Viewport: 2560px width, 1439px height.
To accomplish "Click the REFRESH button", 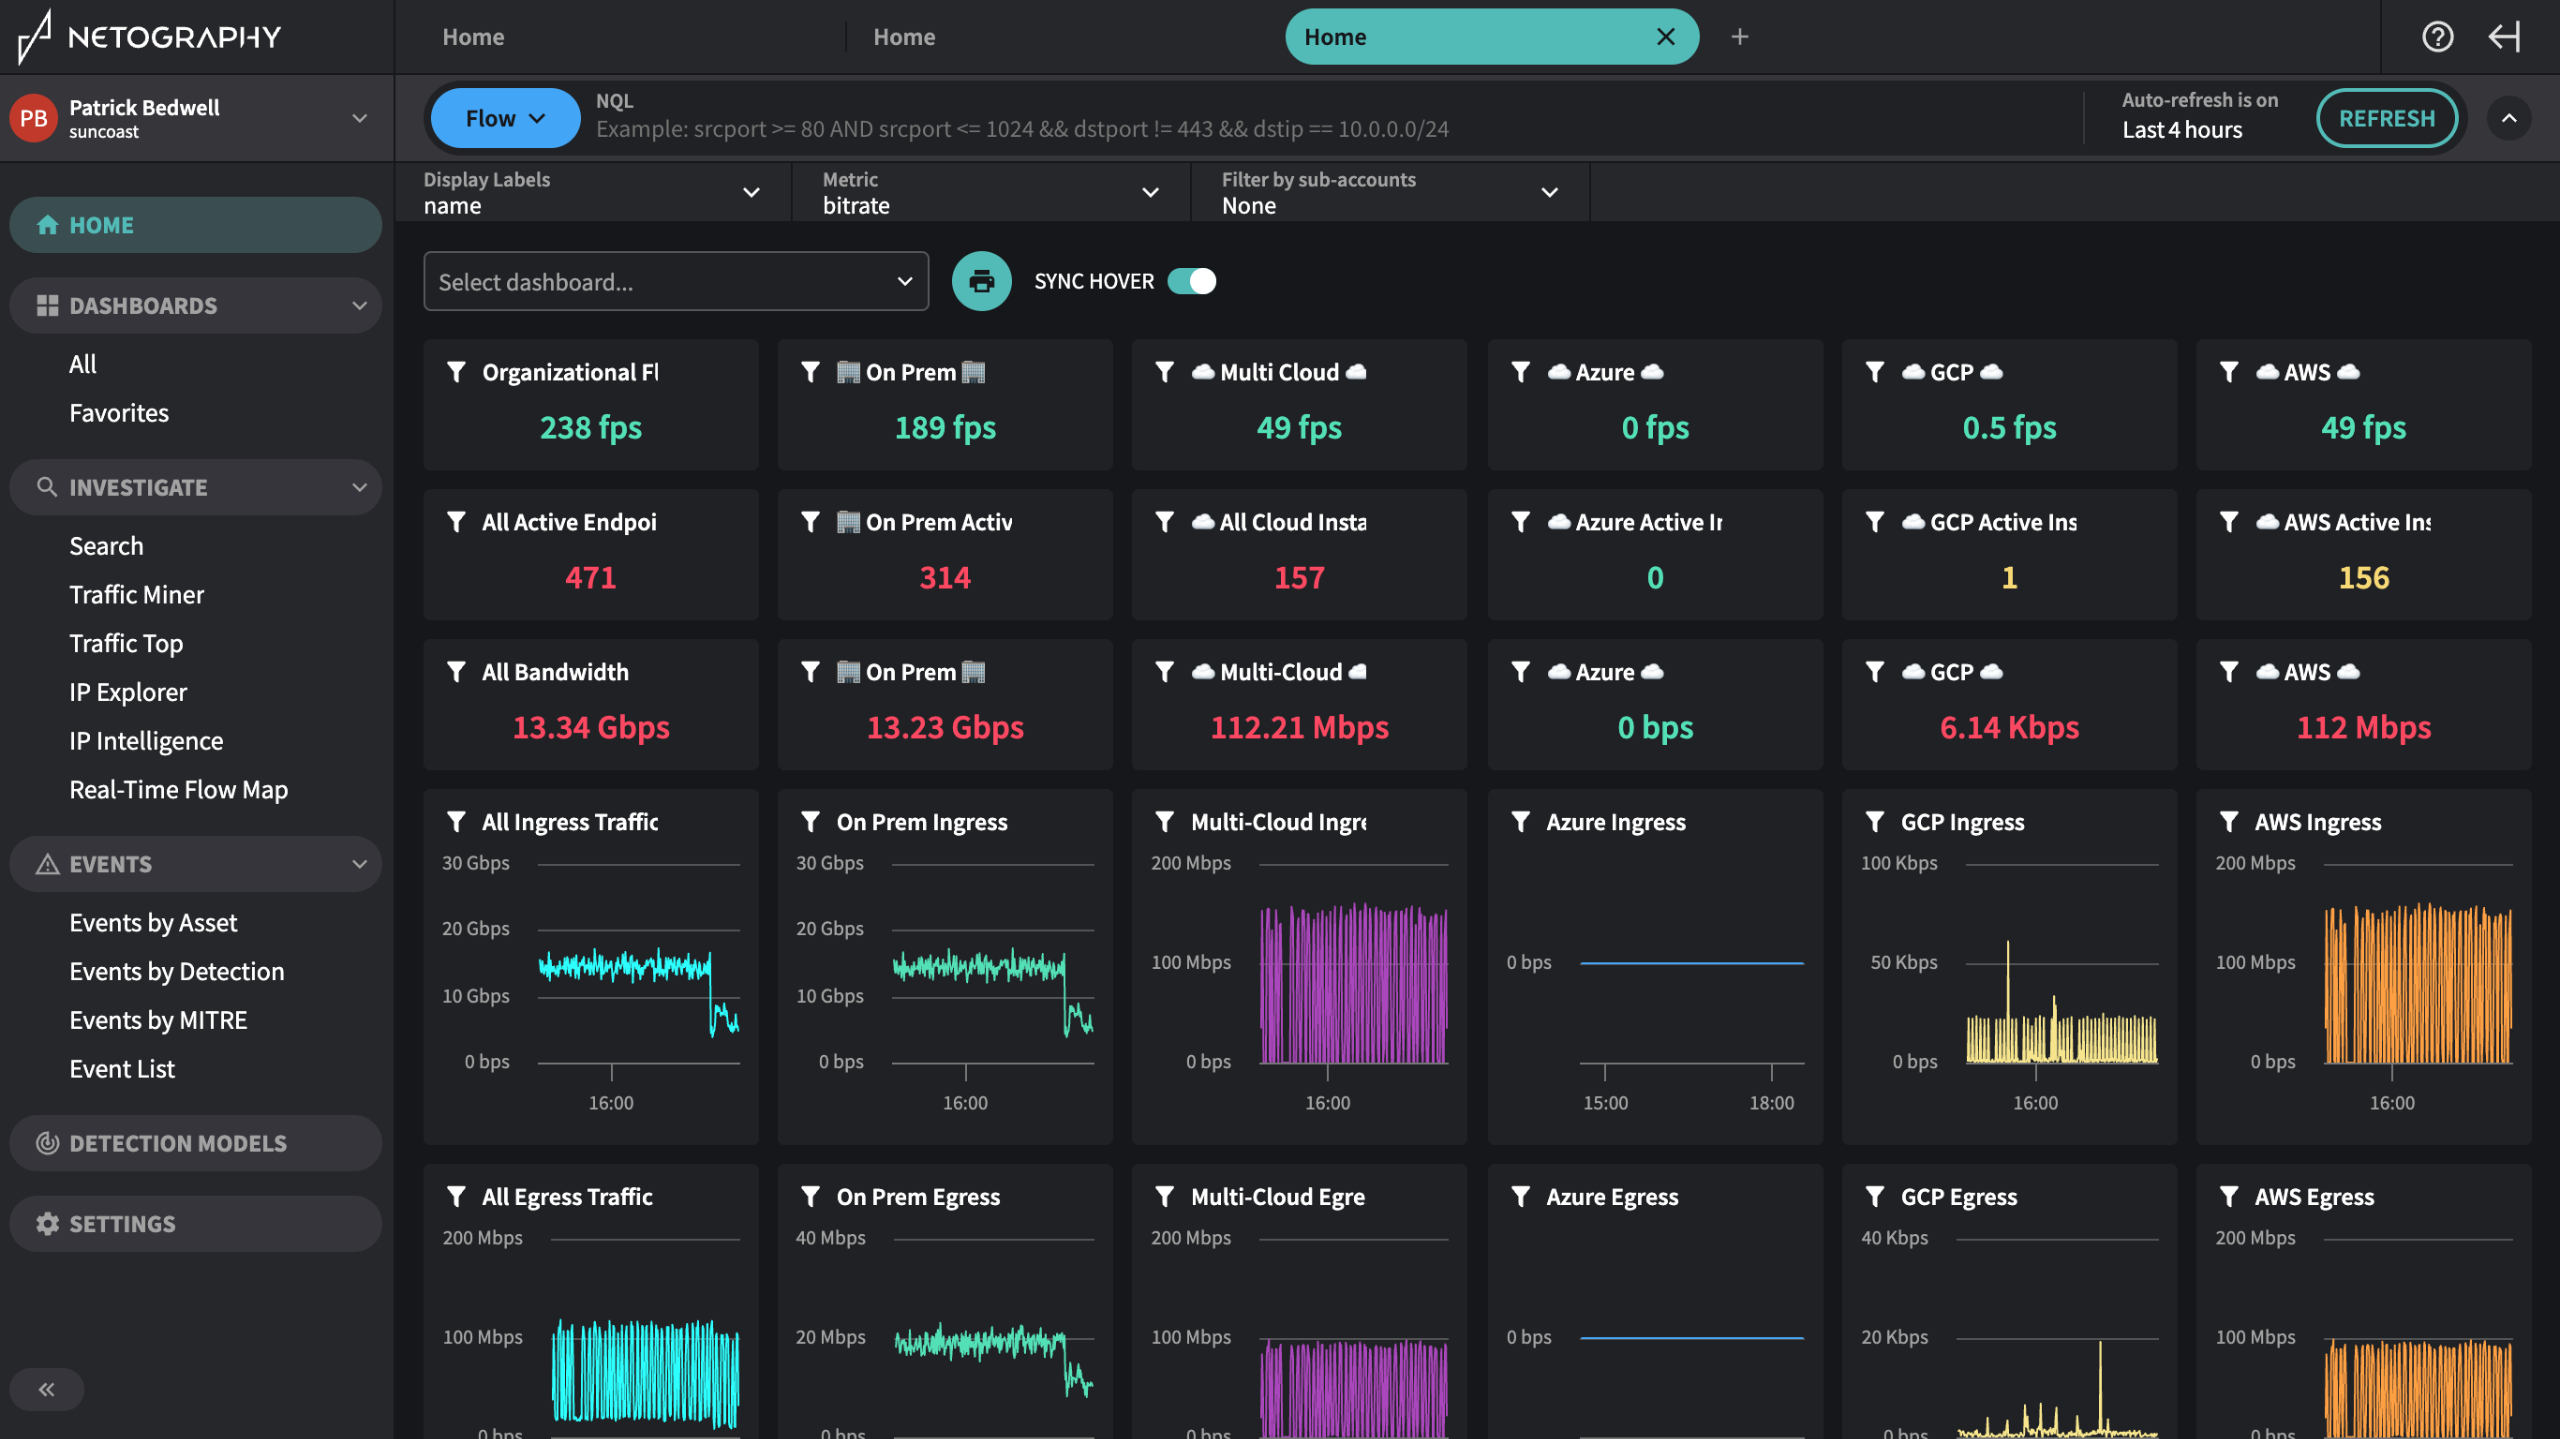I will 2387,118.
